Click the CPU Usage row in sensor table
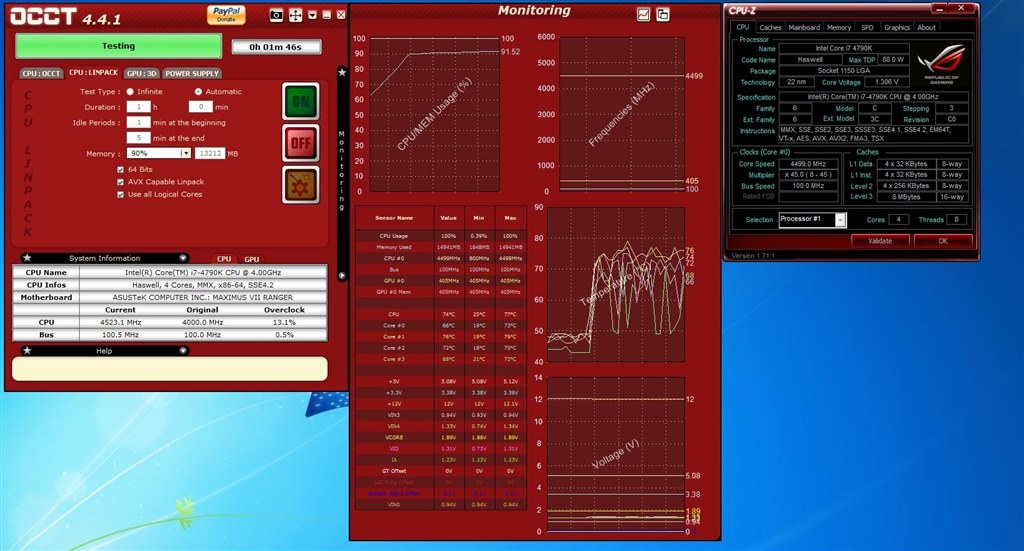This screenshot has width=1024, height=551. (441, 236)
